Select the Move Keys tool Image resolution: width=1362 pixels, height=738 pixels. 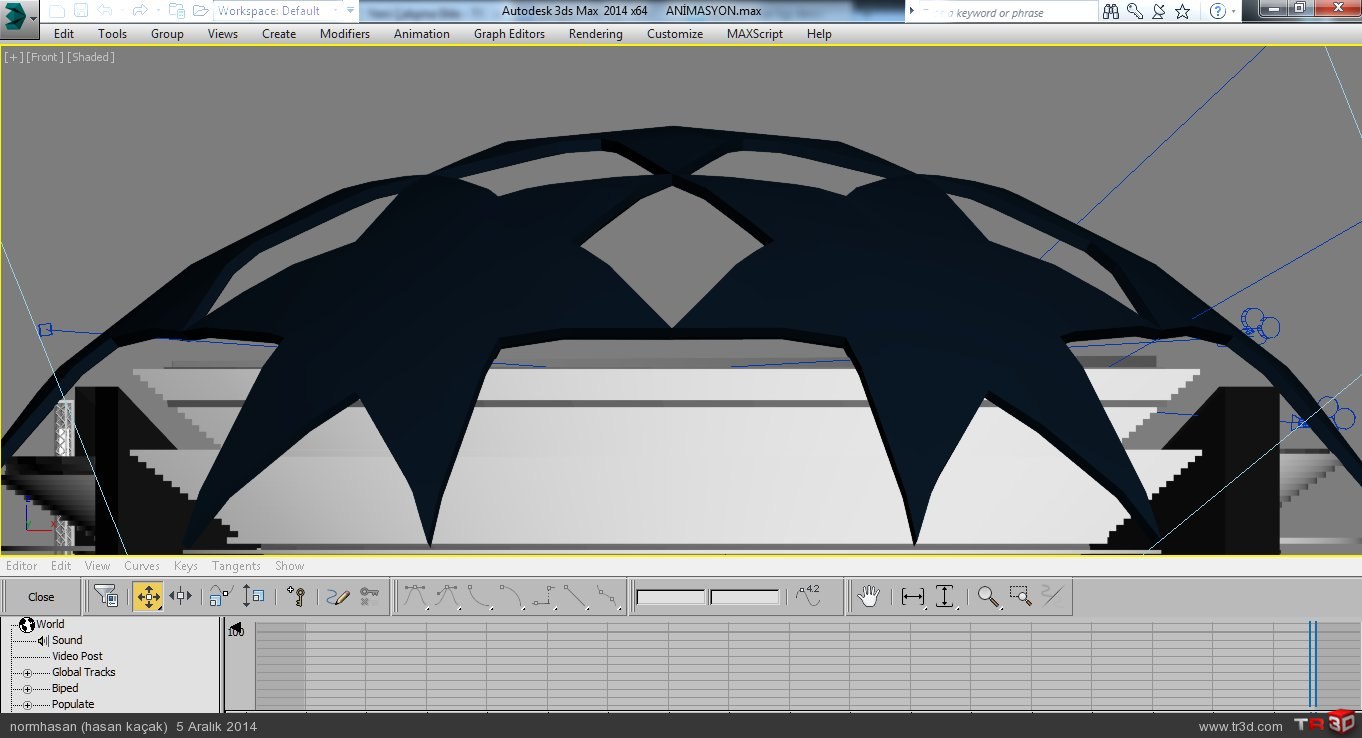coord(147,596)
